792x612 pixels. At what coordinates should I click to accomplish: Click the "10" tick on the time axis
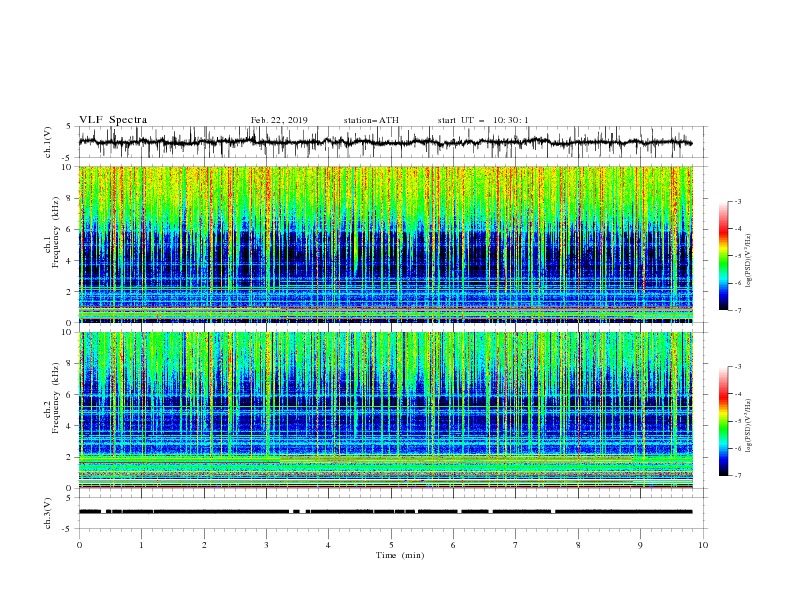[703, 545]
